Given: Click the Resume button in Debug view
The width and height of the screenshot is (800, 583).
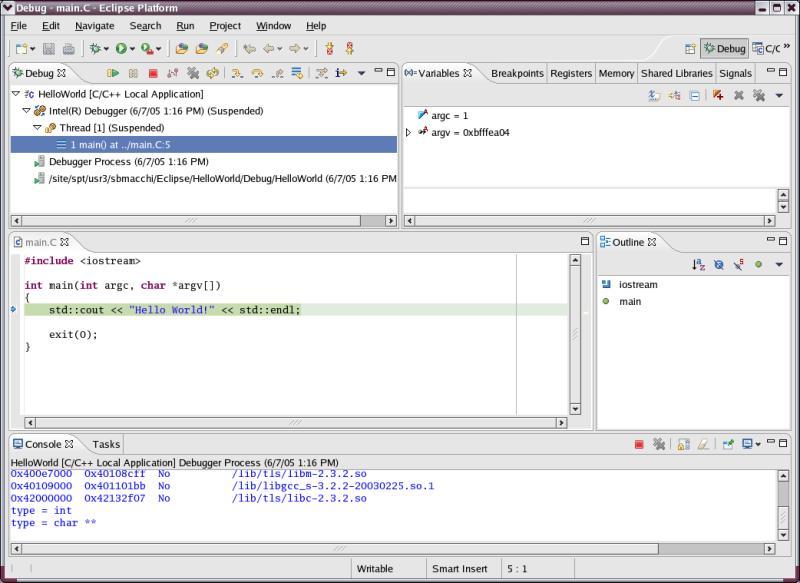Looking at the screenshot, I should [x=113, y=73].
